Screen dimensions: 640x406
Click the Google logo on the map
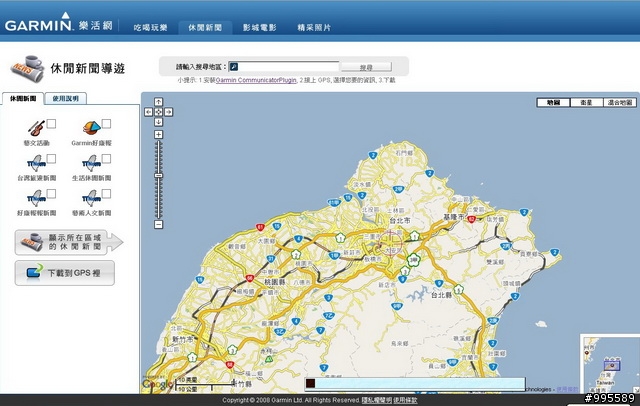click(158, 384)
